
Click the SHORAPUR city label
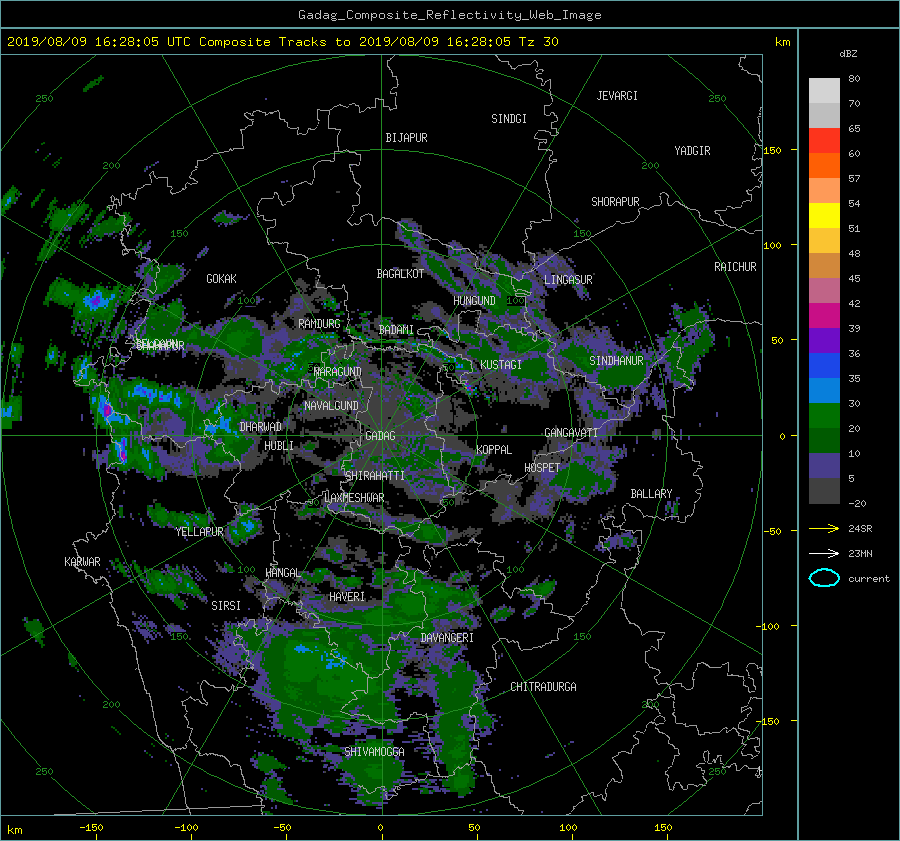pos(615,202)
